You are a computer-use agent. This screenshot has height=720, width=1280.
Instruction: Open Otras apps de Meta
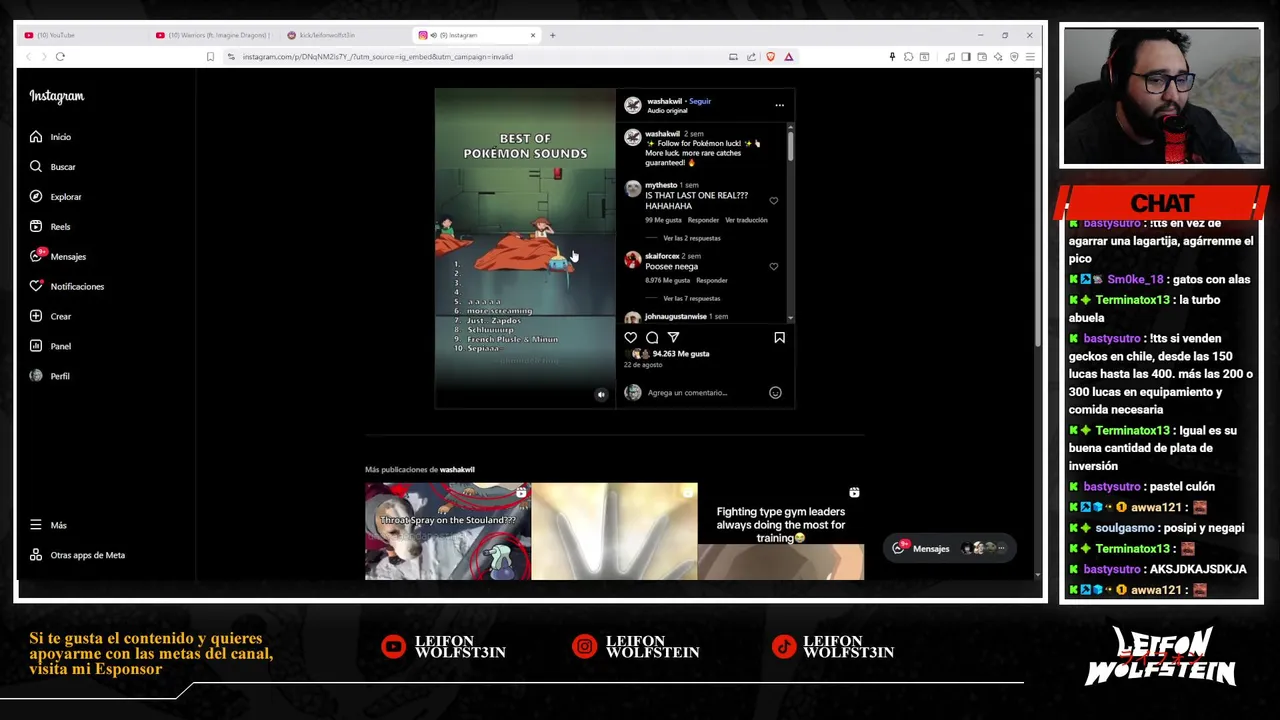[78, 555]
